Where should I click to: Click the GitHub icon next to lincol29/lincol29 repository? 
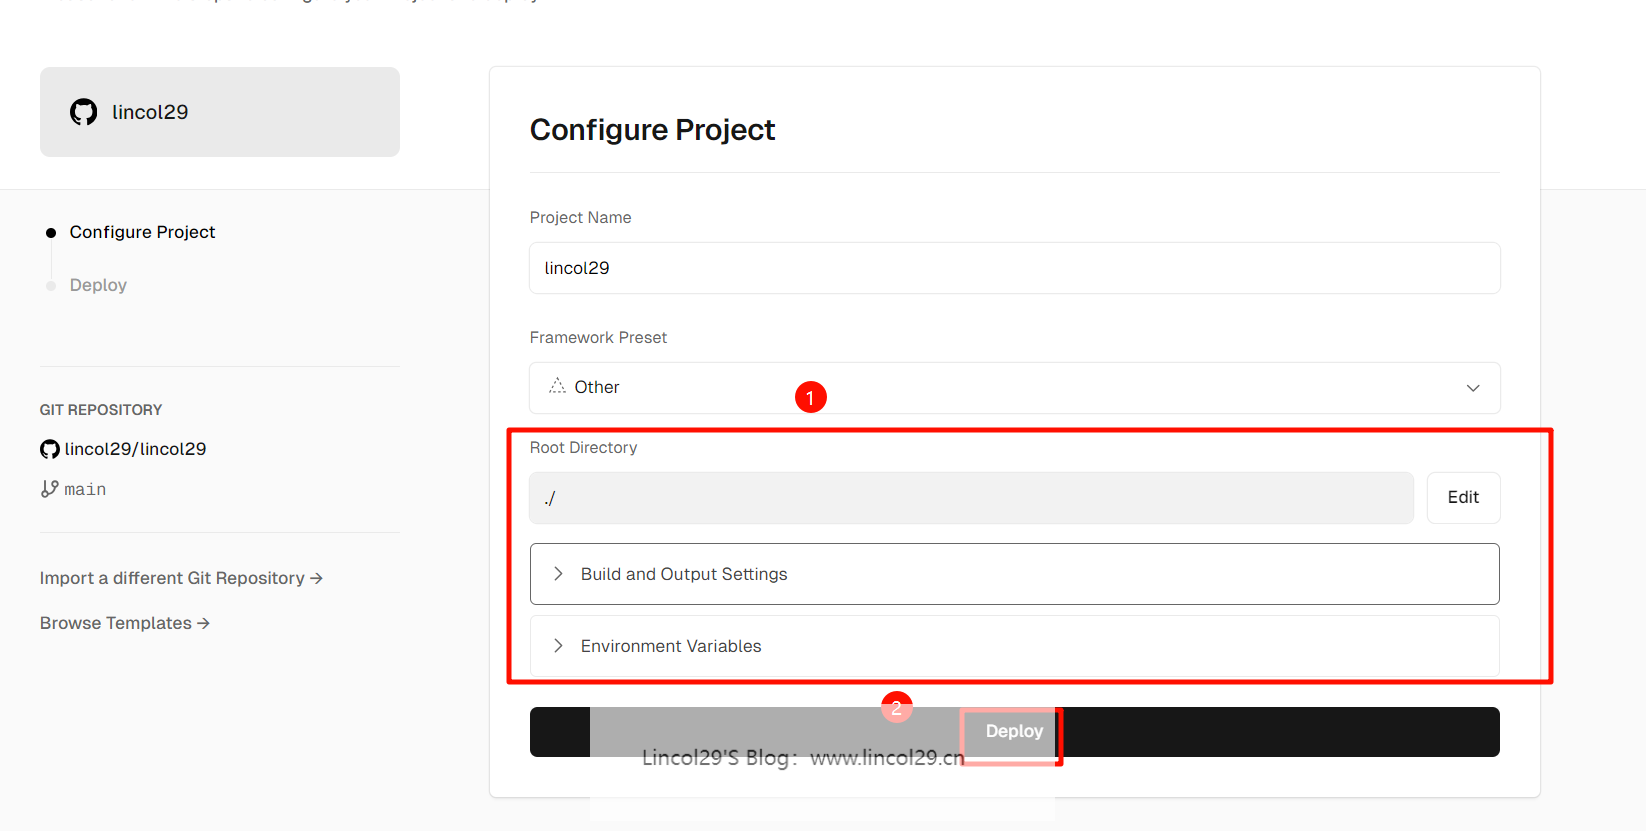(50, 449)
